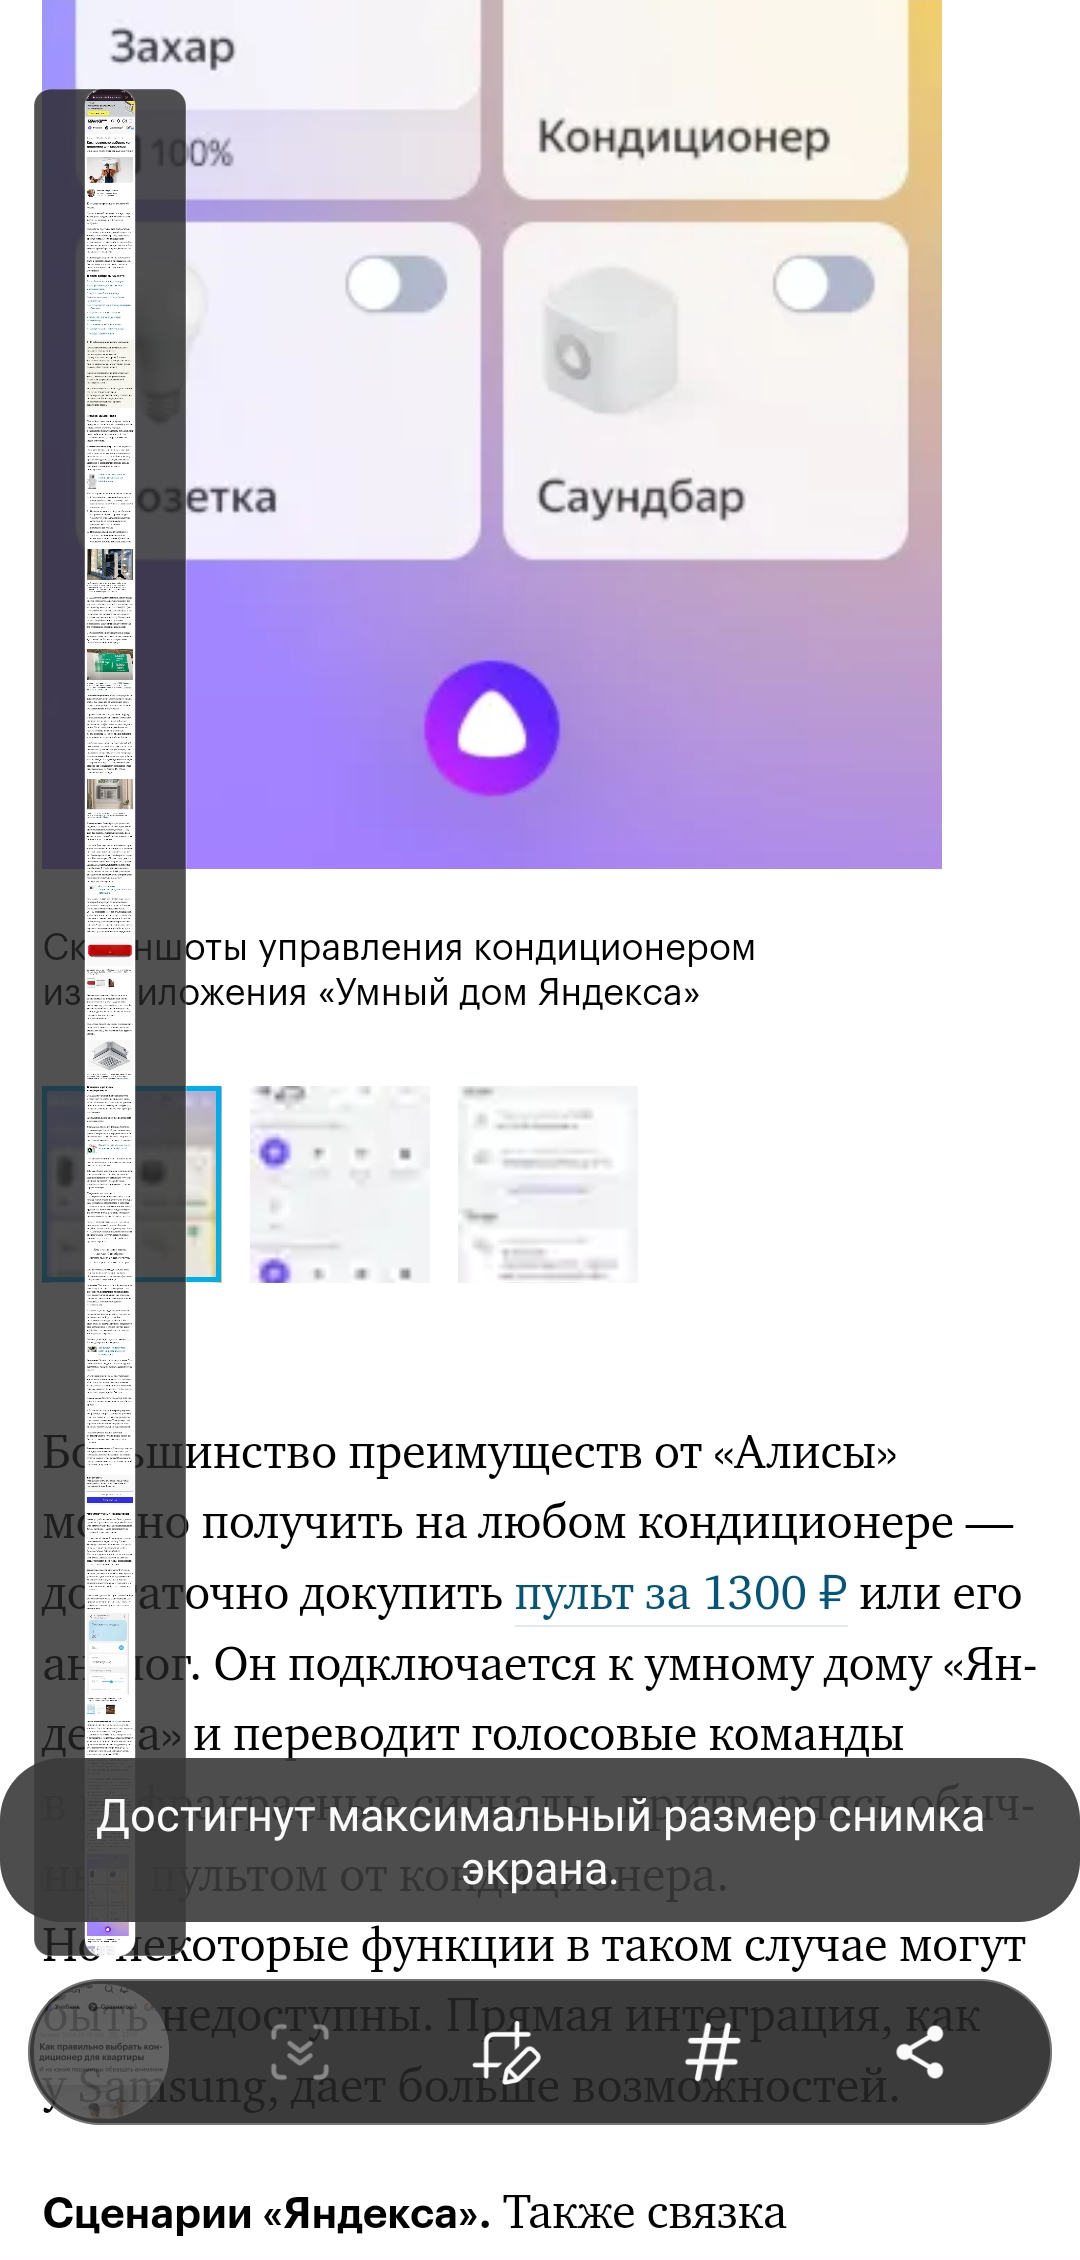The width and height of the screenshot is (1080, 2260).
Task: Tap the Alice voice assistant button
Action: pyautogui.click(x=491, y=727)
